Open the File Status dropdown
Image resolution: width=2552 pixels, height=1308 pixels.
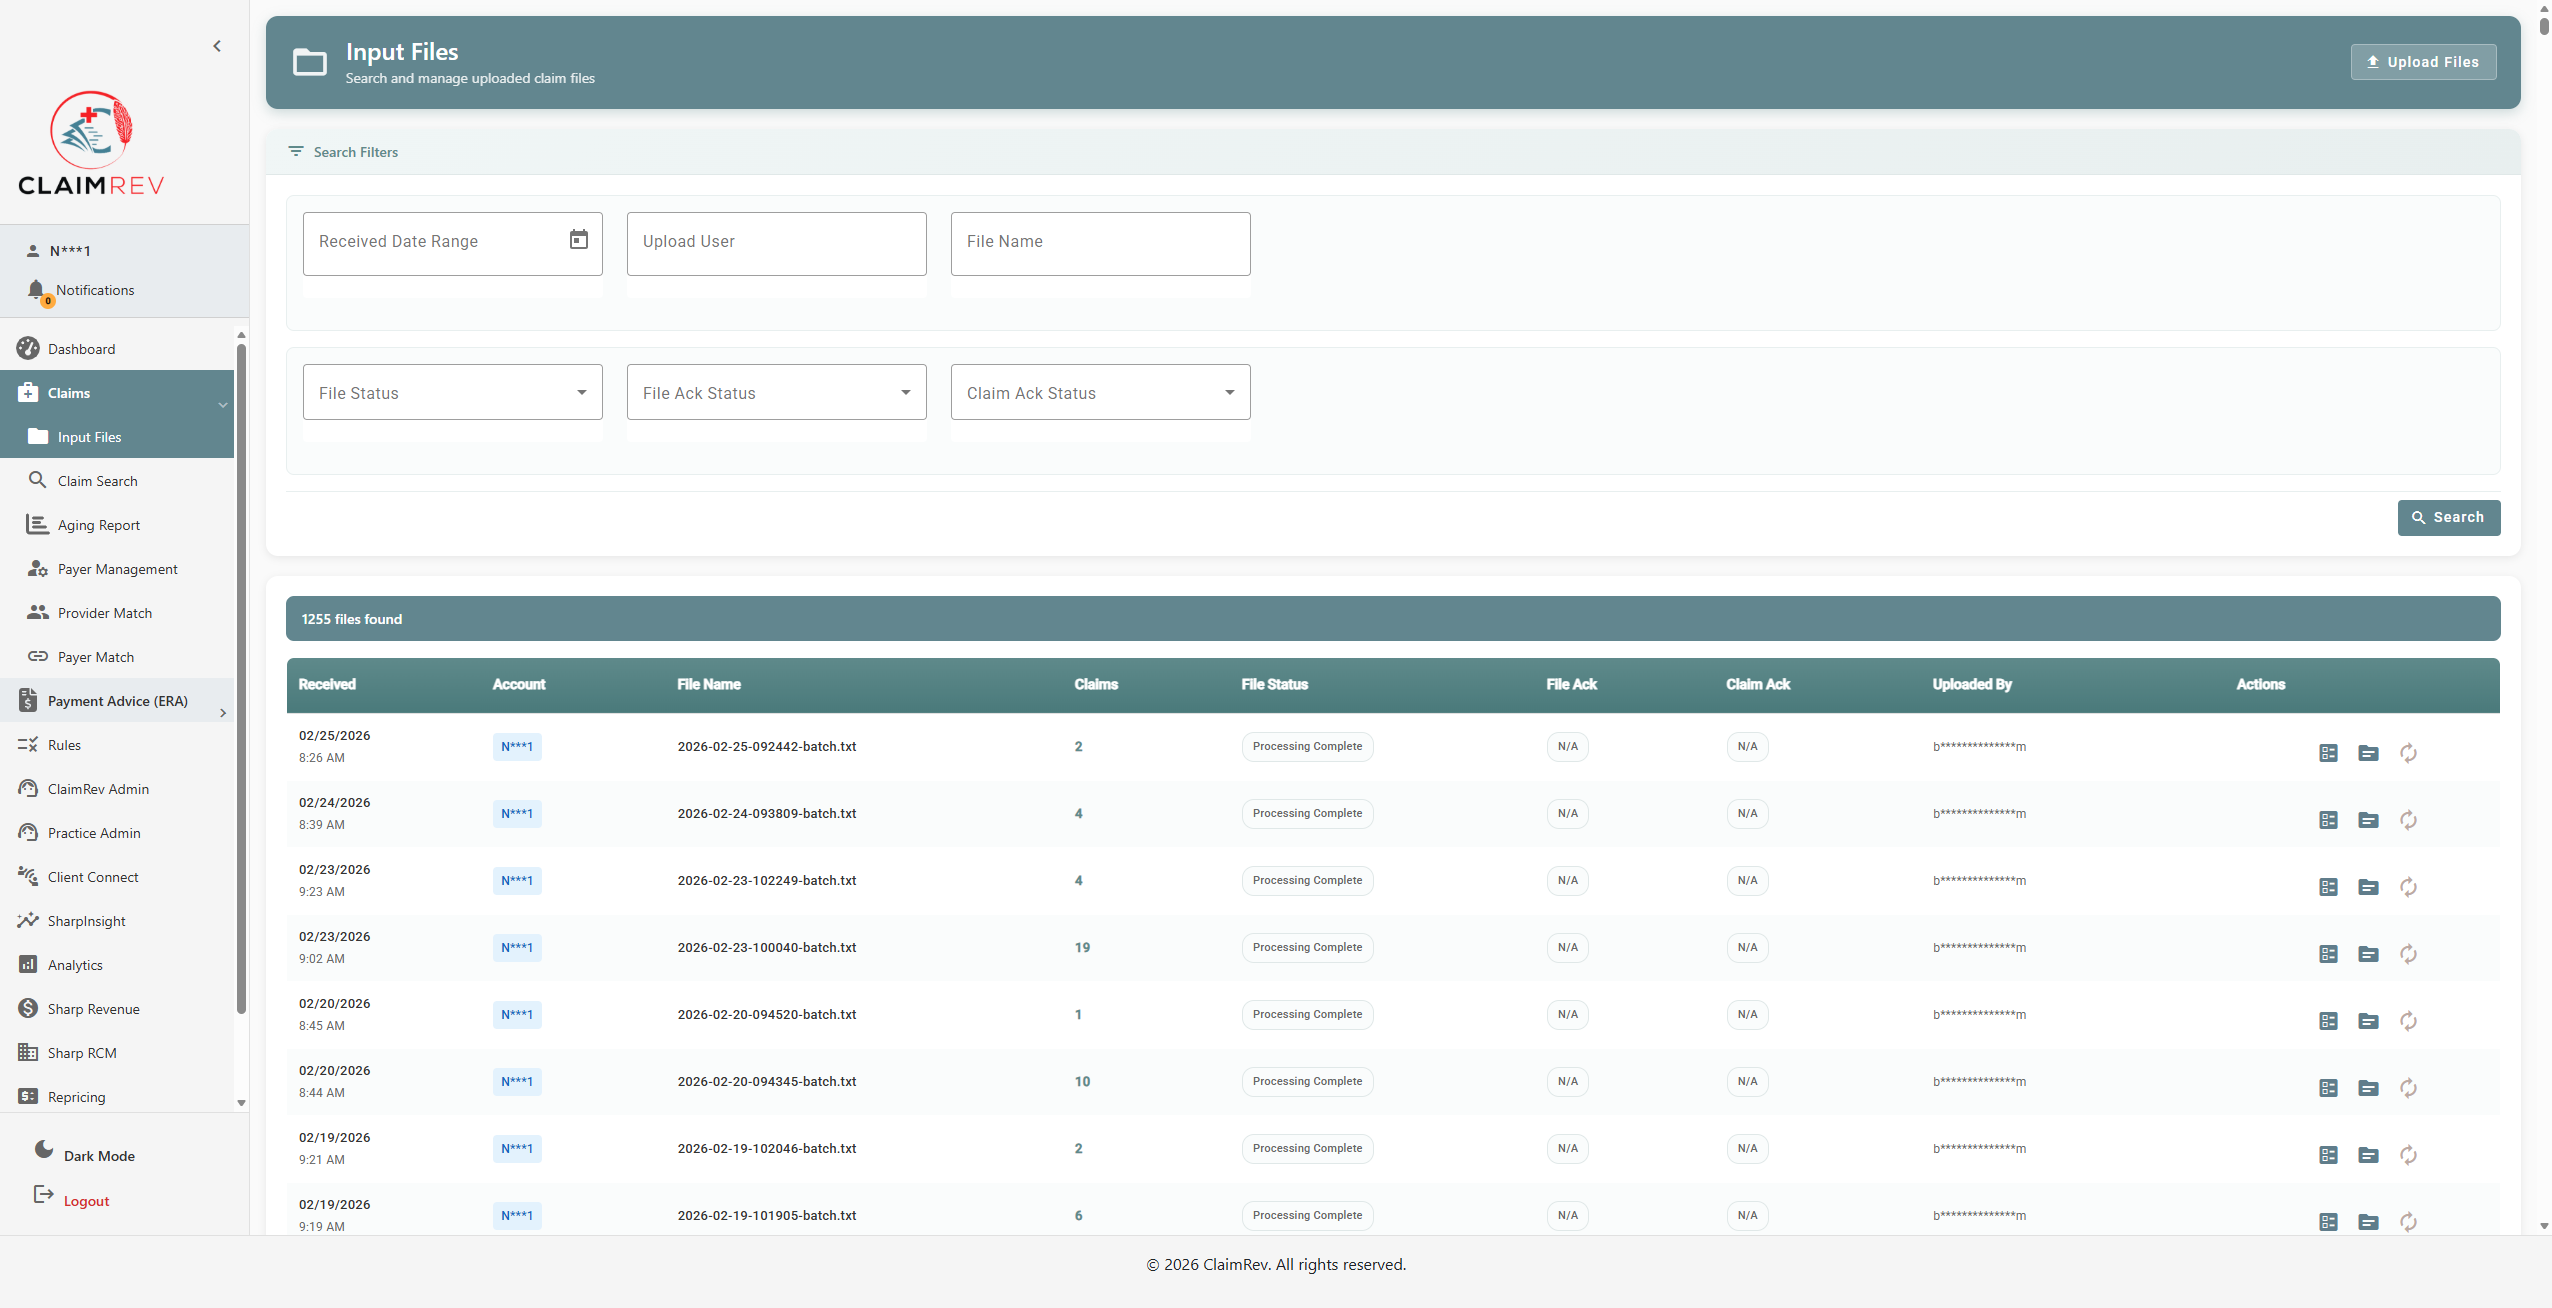coord(453,392)
